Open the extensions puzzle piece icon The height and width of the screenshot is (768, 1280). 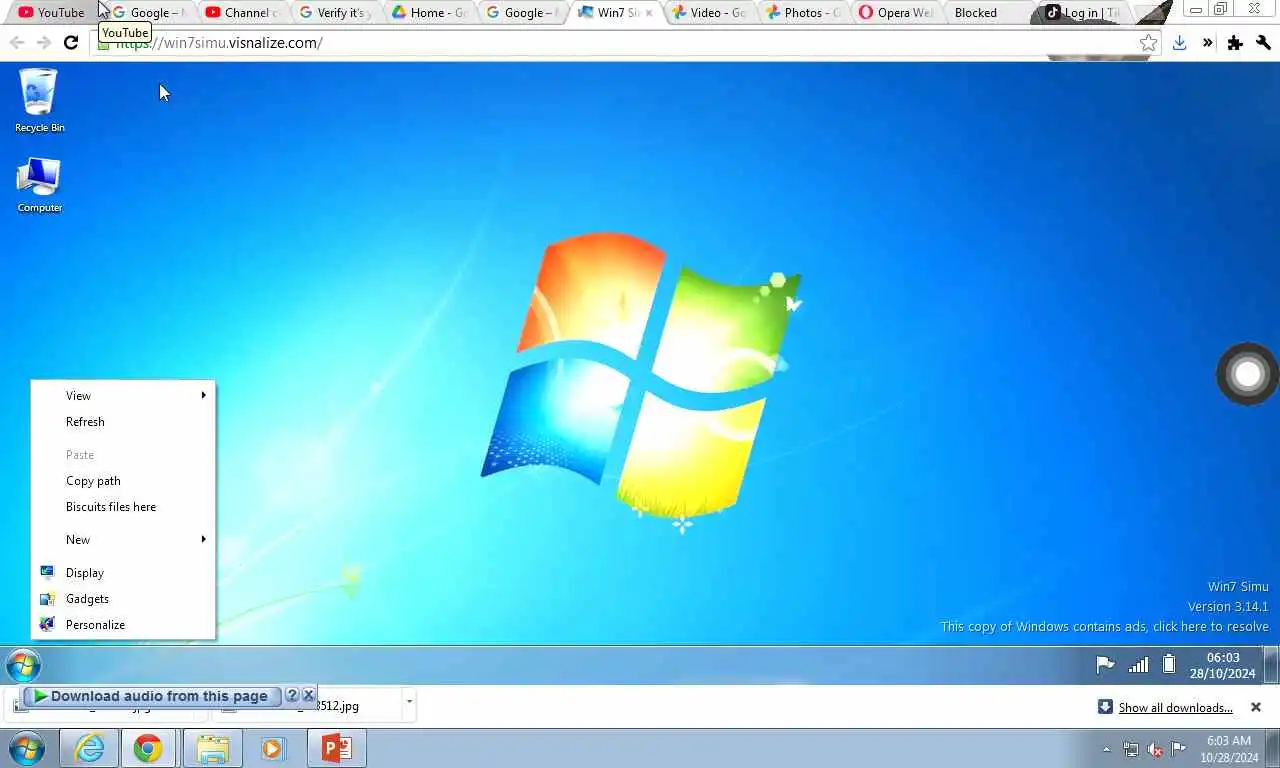[x=1235, y=43]
